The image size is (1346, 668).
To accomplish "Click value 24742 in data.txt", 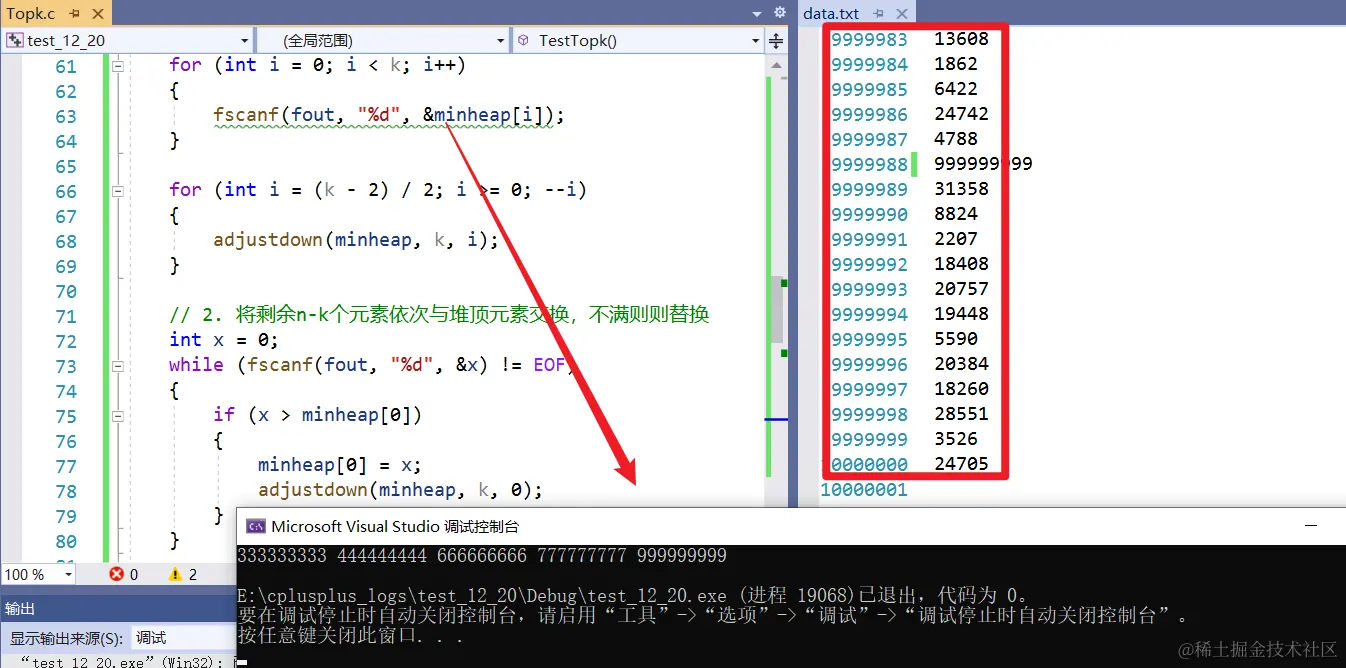I will click(x=961, y=114).
